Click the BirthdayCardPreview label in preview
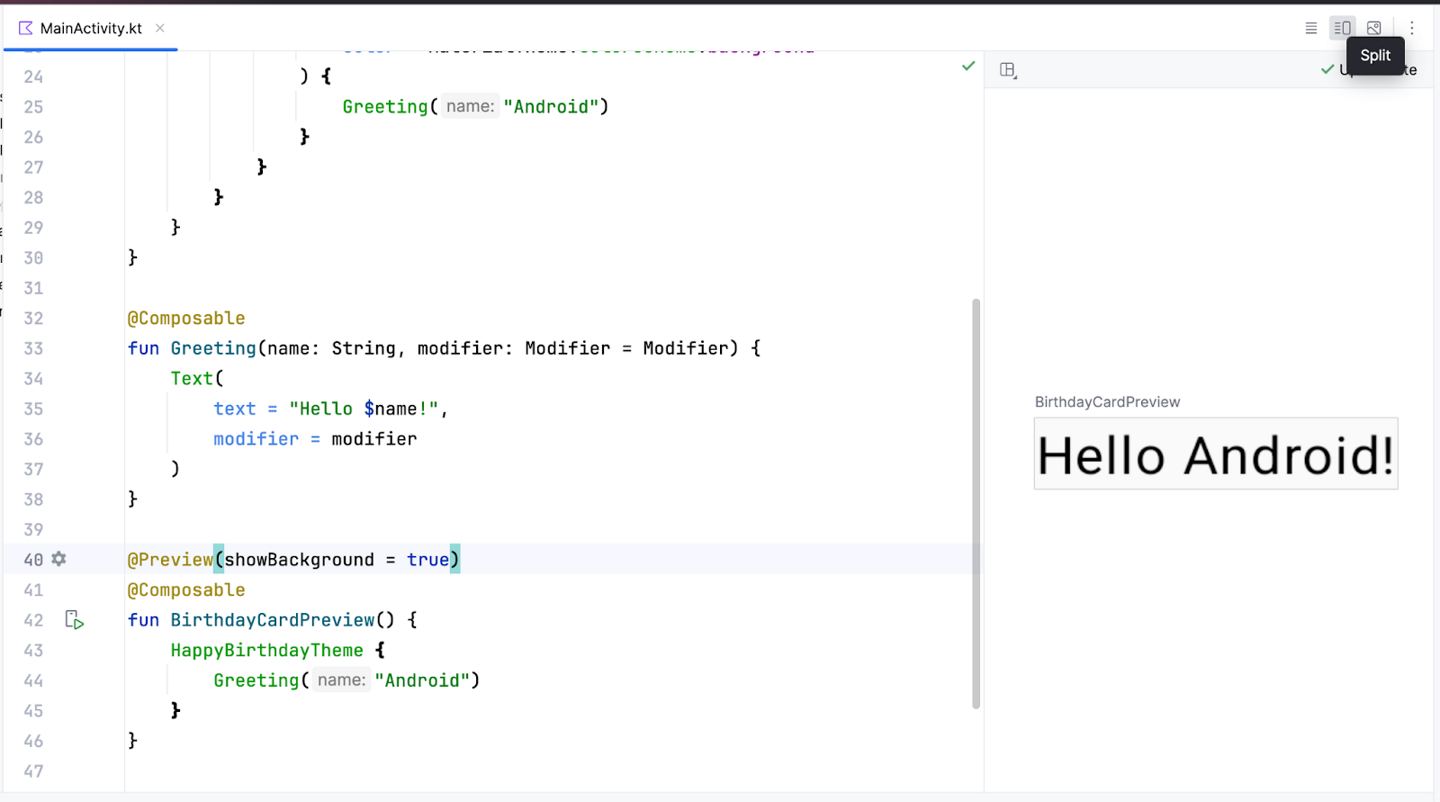The image size is (1440, 802). (1107, 402)
